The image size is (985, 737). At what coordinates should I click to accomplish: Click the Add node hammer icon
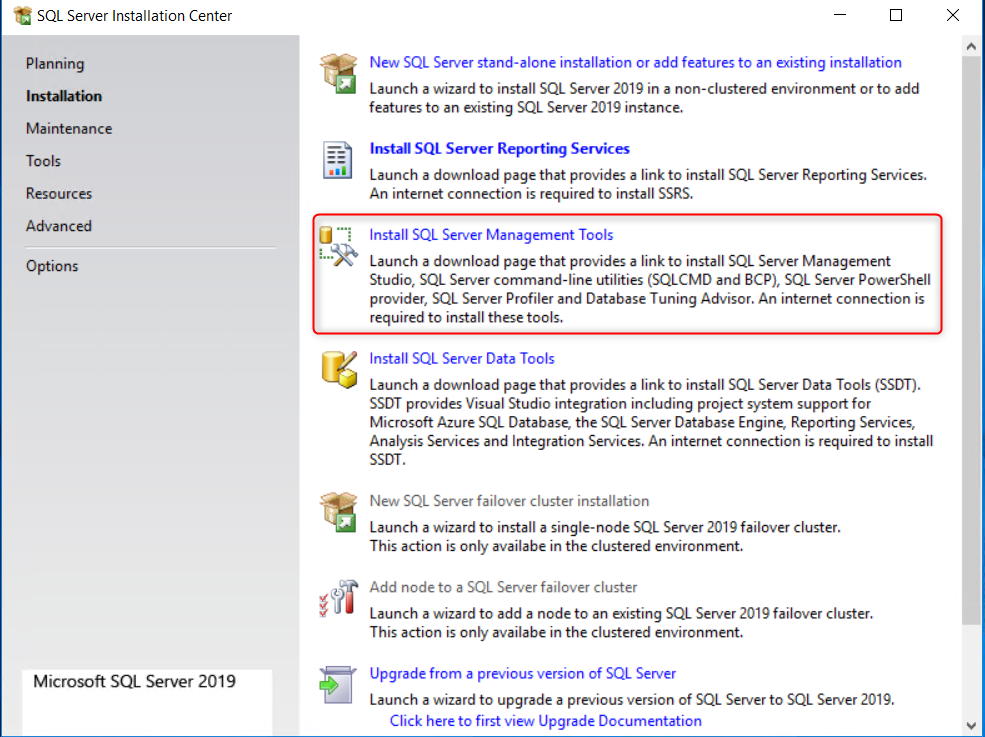click(339, 598)
